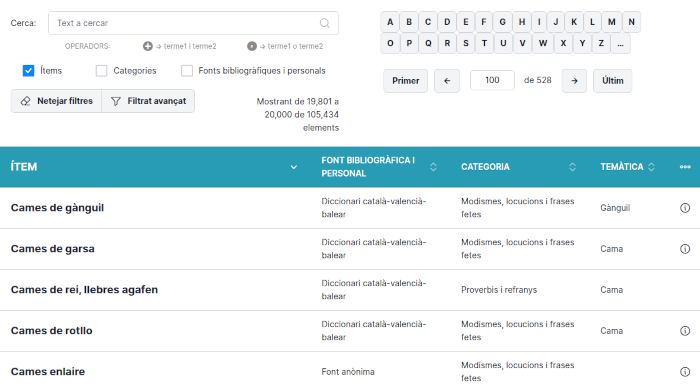Open item Cames de gànguil

57,208
